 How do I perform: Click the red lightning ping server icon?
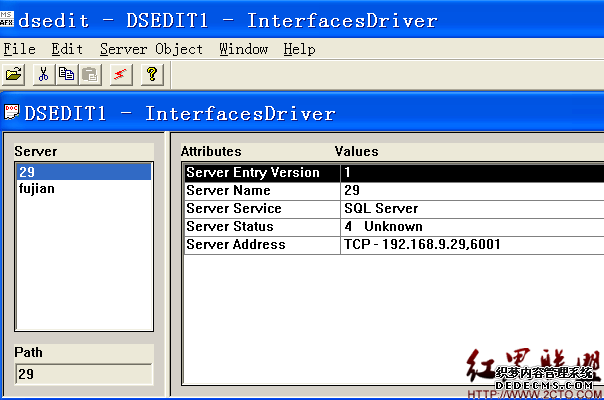tap(120, 74)
